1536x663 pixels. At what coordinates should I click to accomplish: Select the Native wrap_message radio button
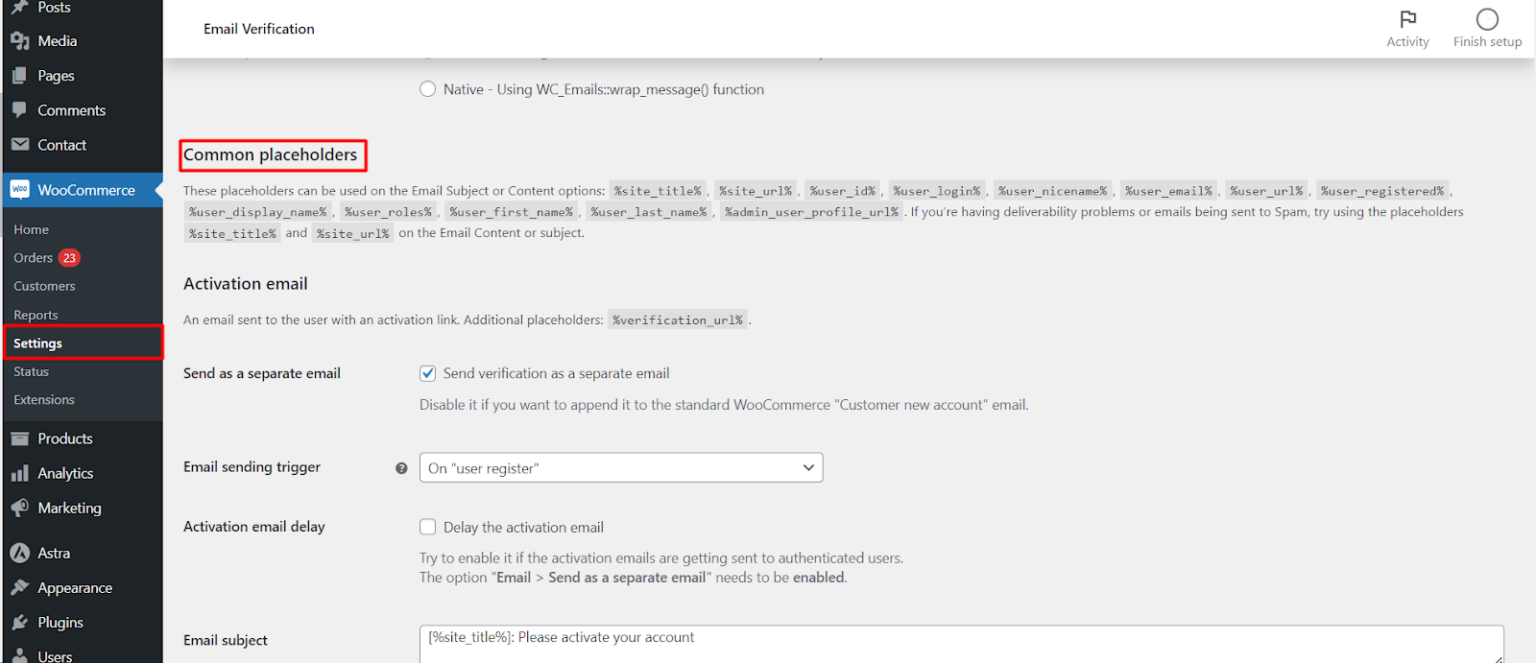[x=427, y=89]
